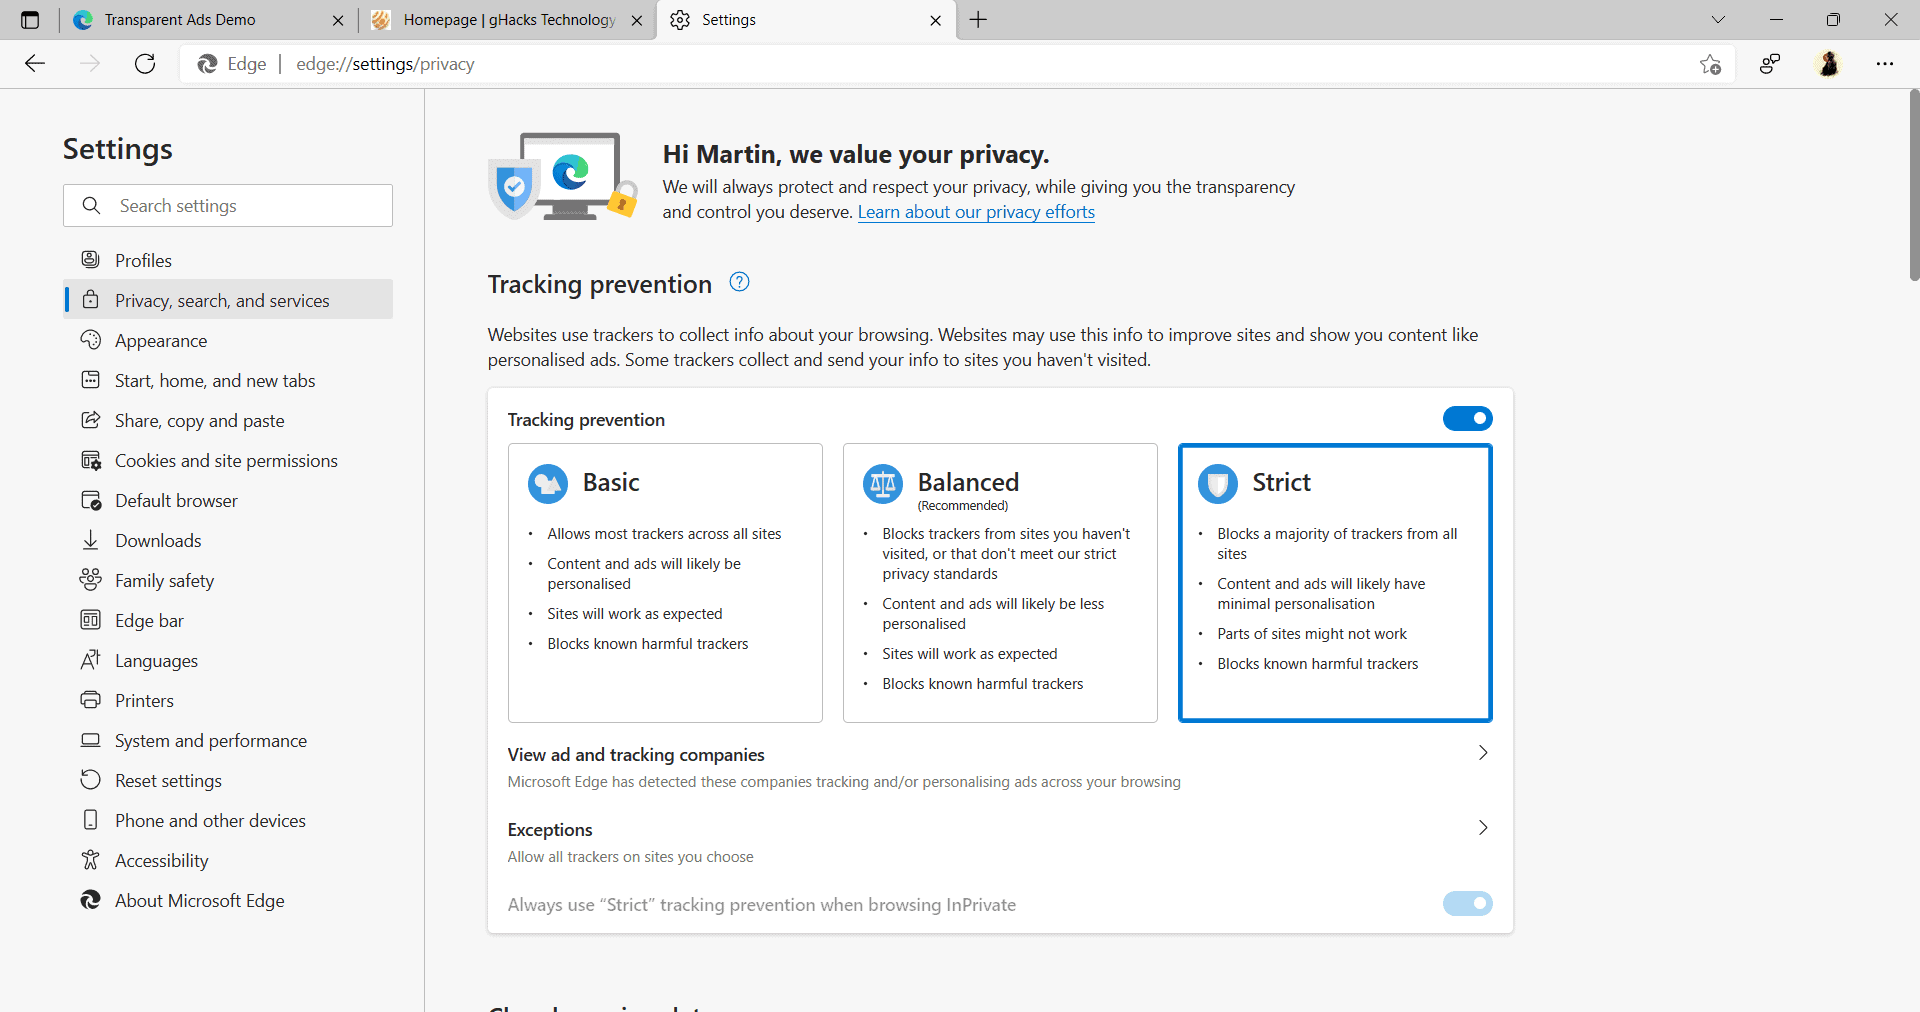Screen dimensions: 1920x1012
Task: Open the Profiles settings section
Action: point(145,260)
